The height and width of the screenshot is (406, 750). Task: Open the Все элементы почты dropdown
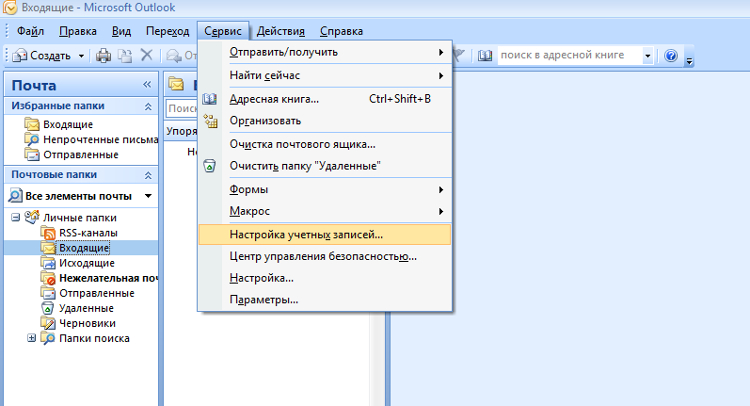pos(148,196)
